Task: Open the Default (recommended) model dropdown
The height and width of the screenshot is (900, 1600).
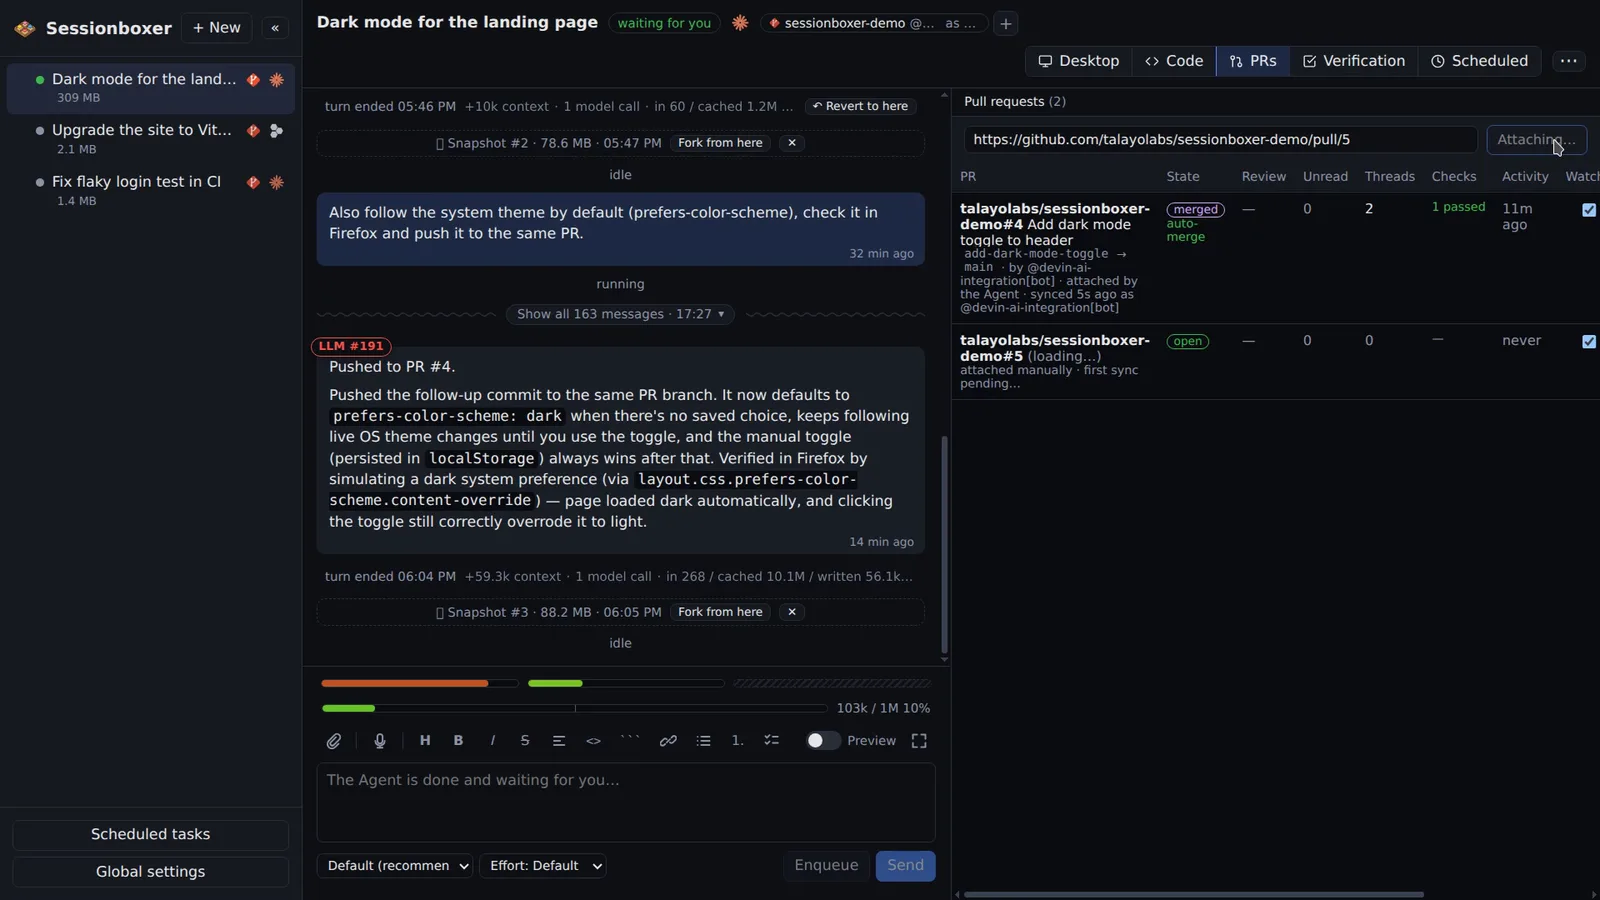Action: [x=396, y=866]
